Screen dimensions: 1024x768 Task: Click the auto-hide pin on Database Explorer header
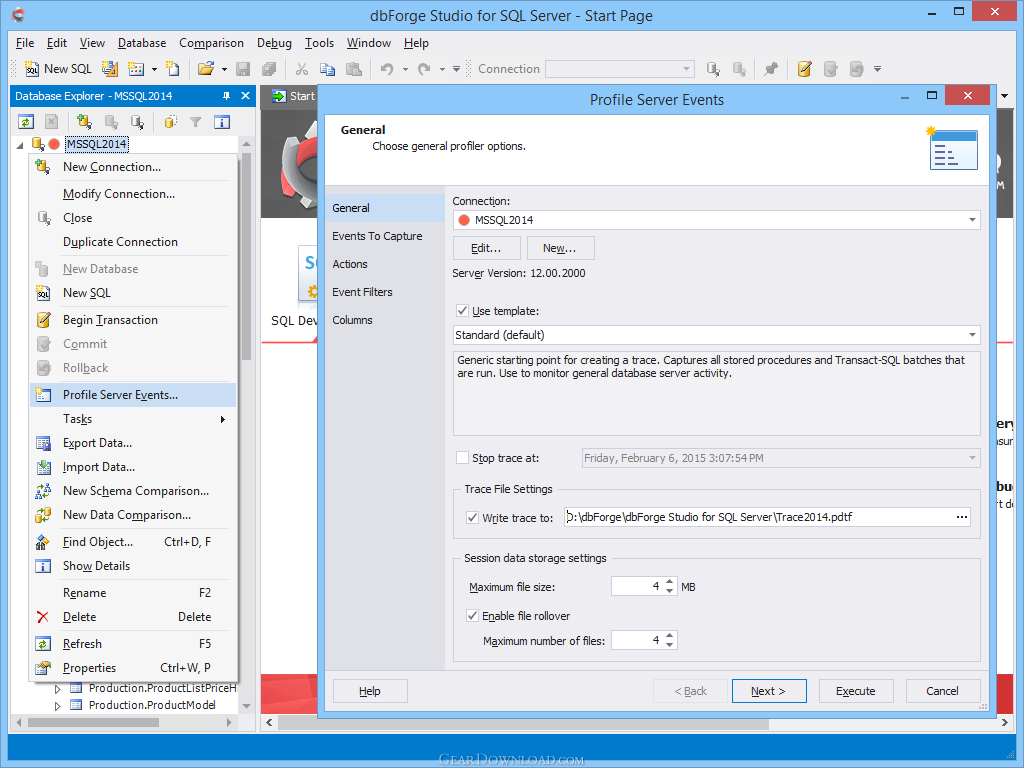227,96
